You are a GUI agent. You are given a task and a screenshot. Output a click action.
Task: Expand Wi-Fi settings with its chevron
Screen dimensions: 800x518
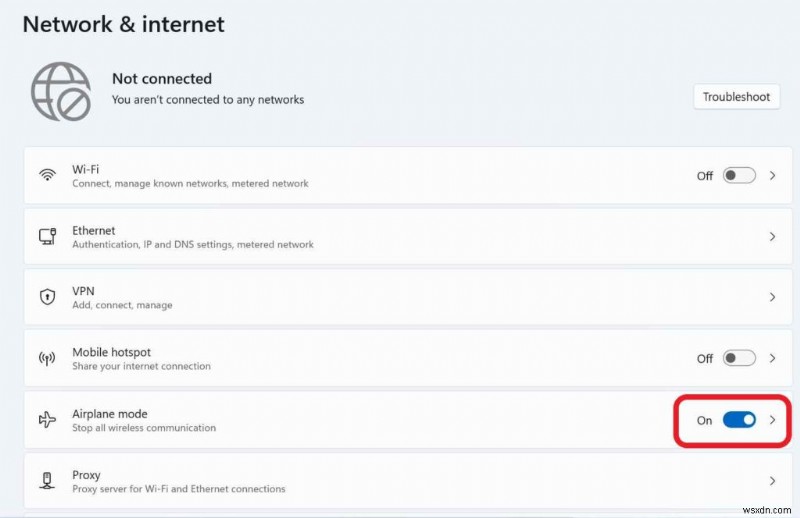pyautogui.click(x=772, y=175)
